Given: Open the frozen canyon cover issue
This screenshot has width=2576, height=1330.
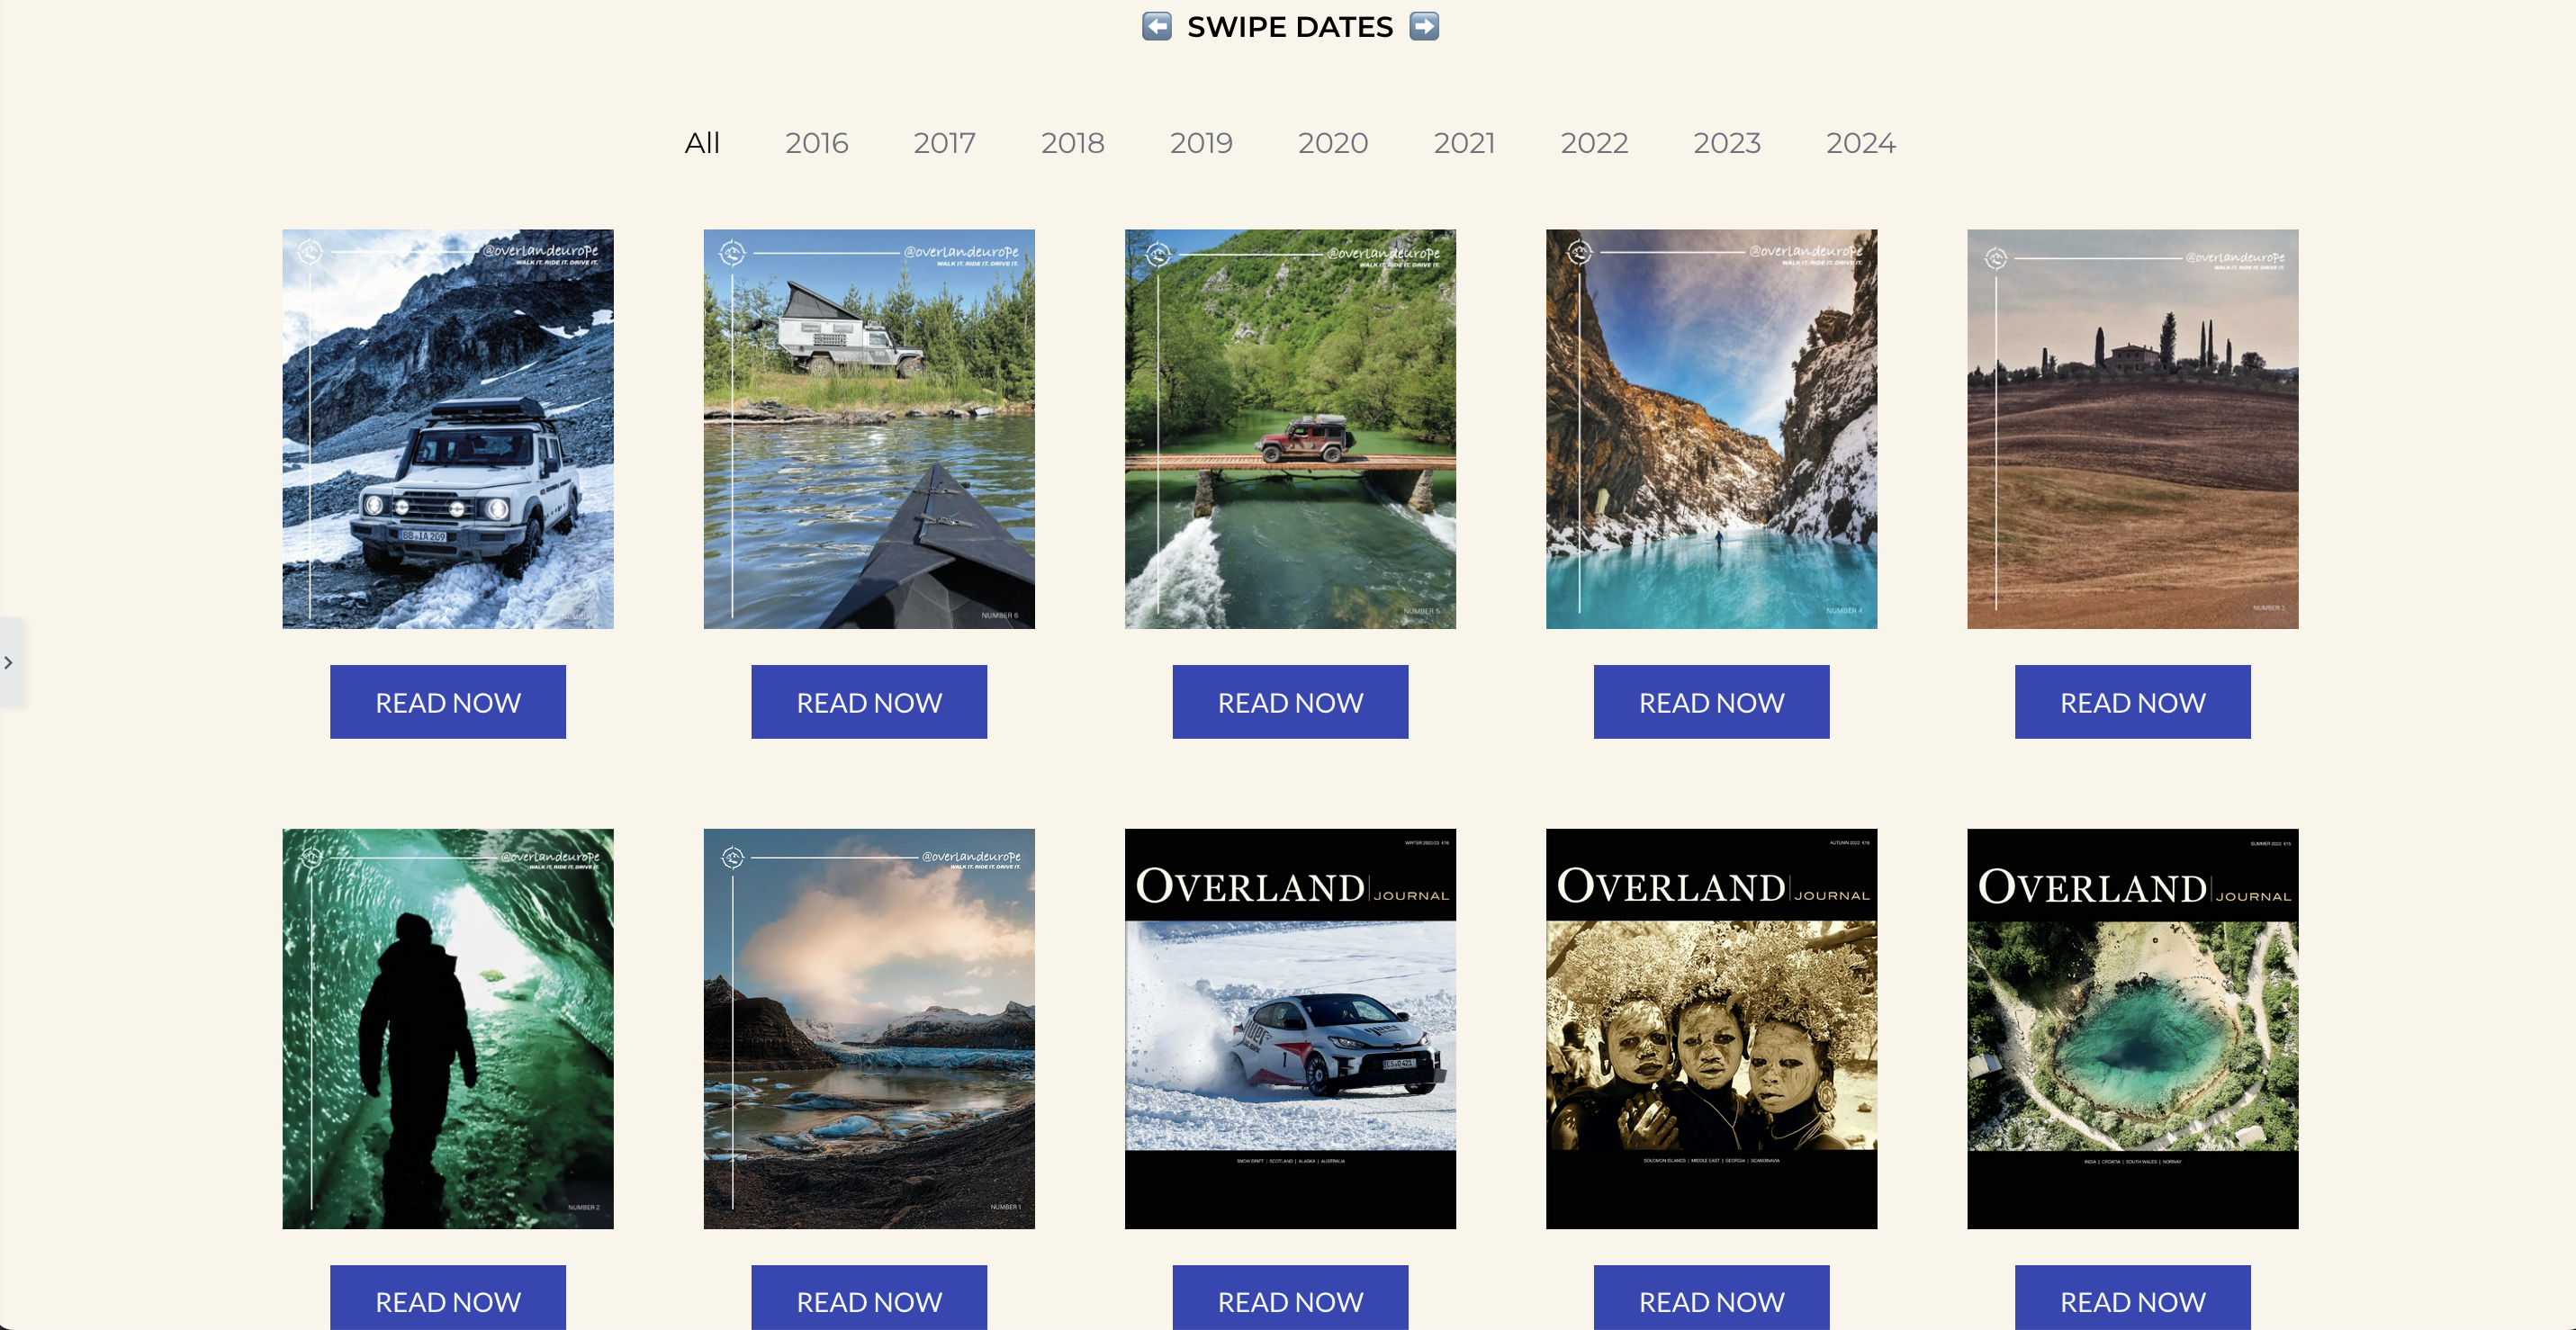Looking at the screenshot, I should pyautogui.click(x=1711, y=429).
